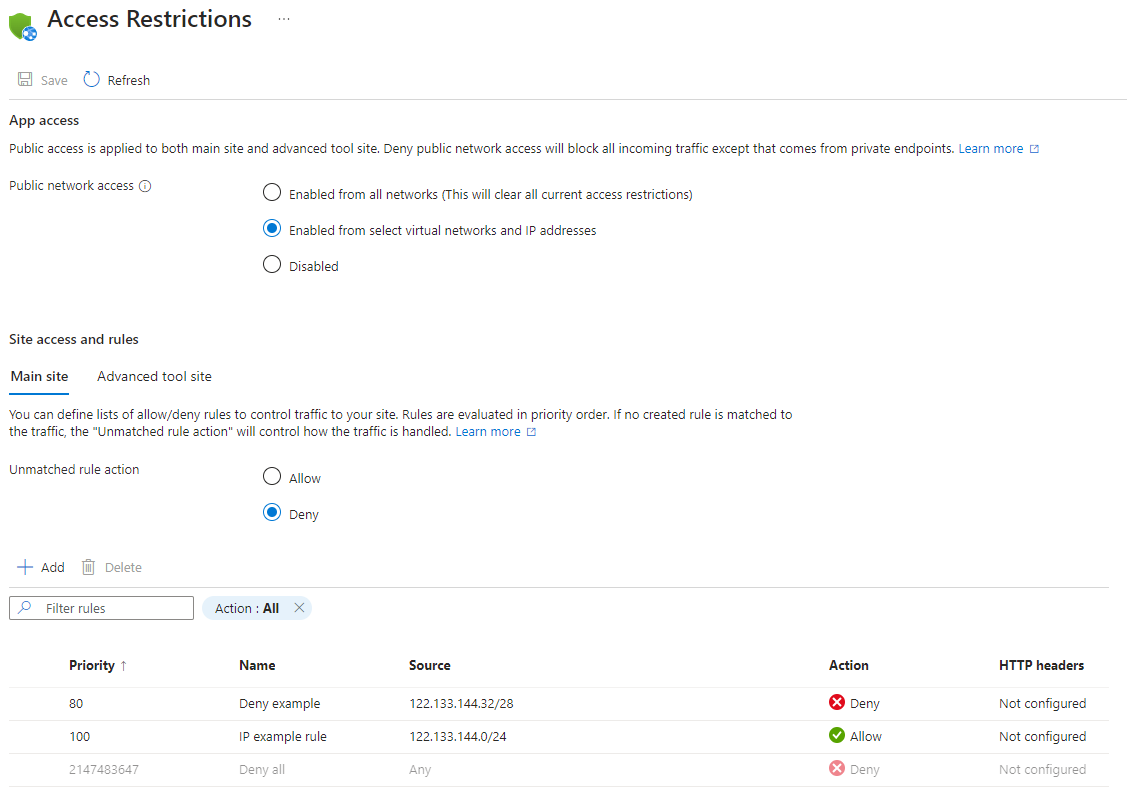
Task: Switch to the Advanced tool site tab
Action: [155, 377]
